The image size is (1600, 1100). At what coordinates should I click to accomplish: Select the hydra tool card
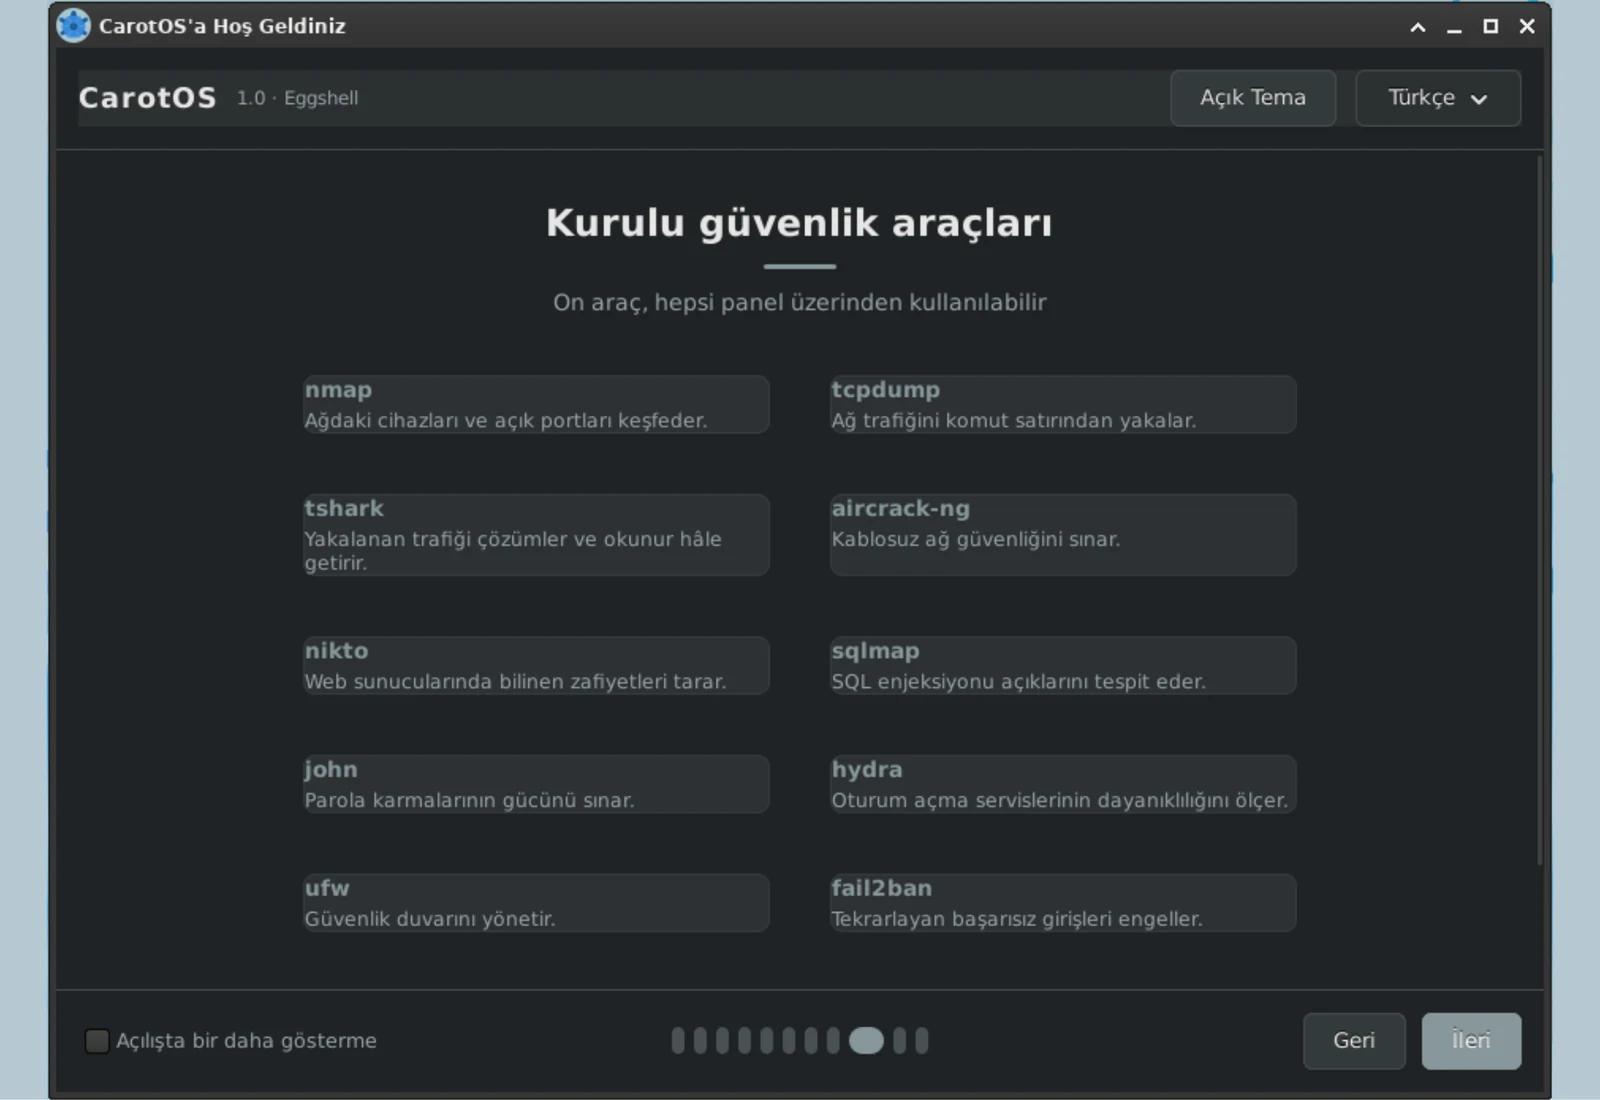(x=1063, y=784)
